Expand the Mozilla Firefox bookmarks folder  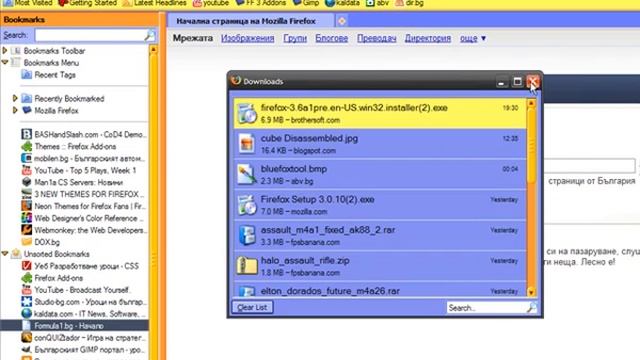(15, 110)
